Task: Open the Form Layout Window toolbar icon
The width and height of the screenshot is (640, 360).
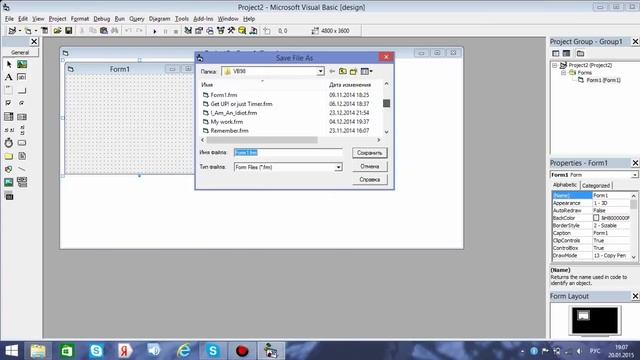Action: (x=210, y=31)
